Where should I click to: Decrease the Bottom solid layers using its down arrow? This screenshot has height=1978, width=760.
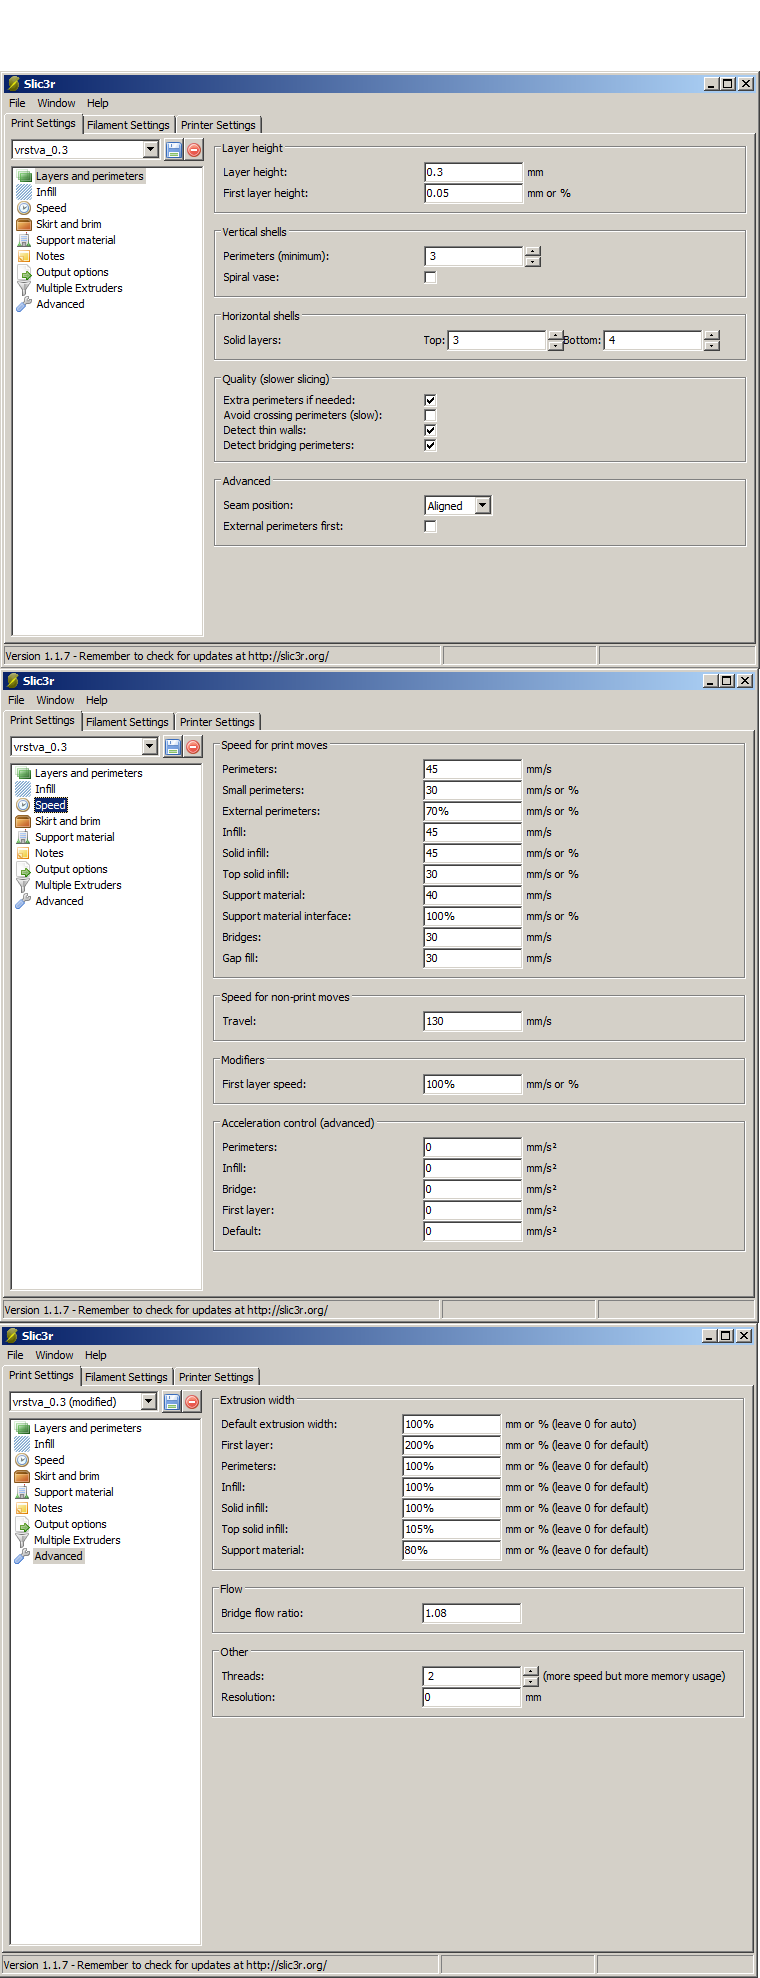click(x=711, y=346)
